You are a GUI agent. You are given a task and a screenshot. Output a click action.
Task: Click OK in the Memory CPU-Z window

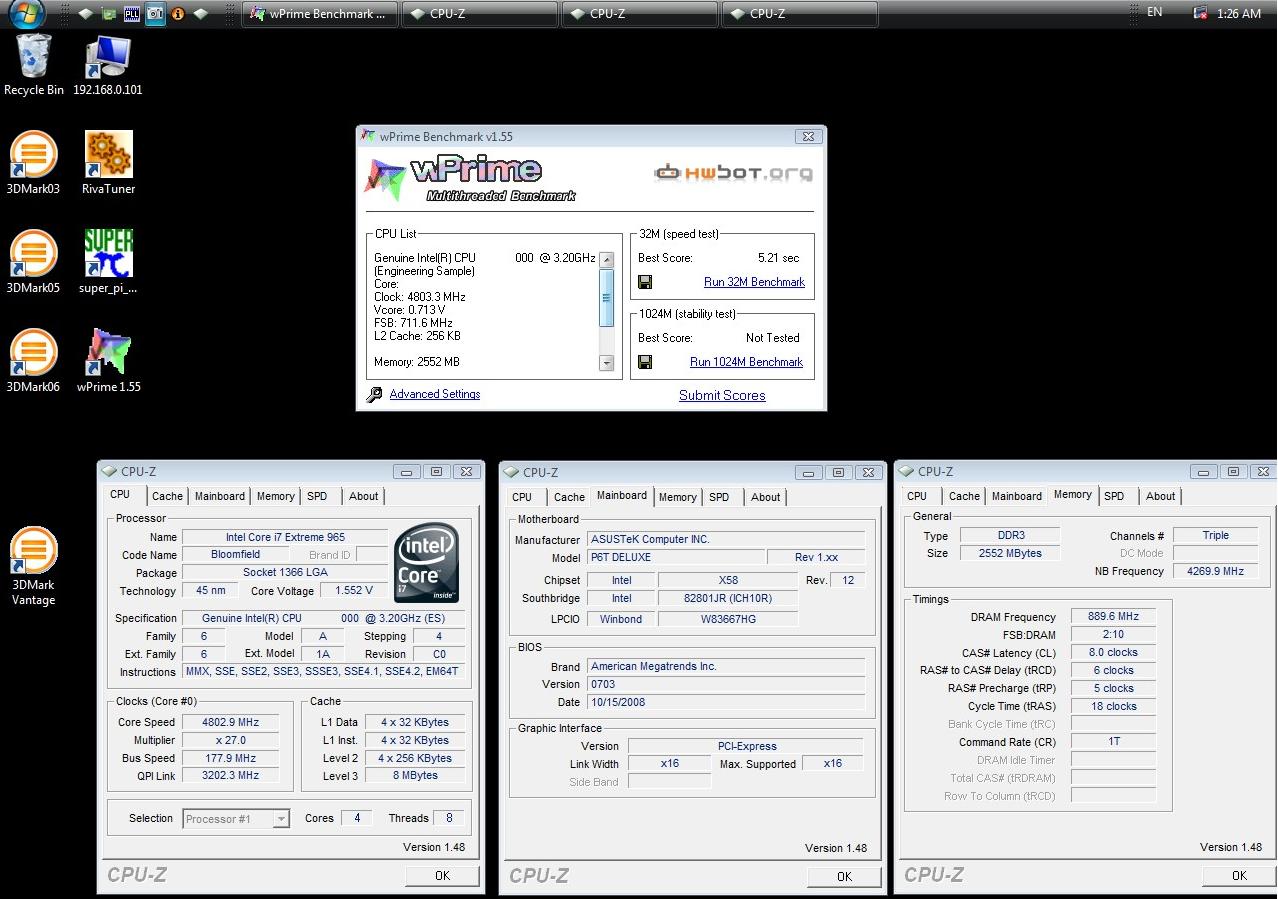pos(1238,875)
